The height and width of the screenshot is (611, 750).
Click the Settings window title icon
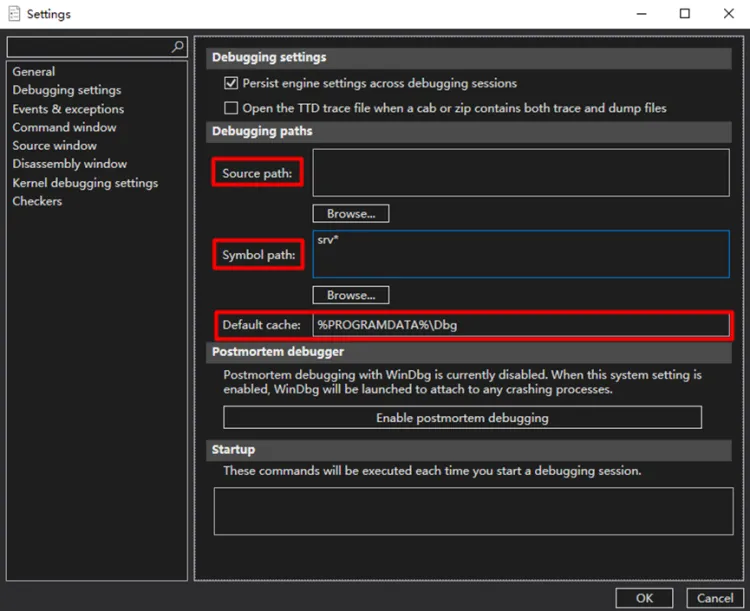pos(14,14)
